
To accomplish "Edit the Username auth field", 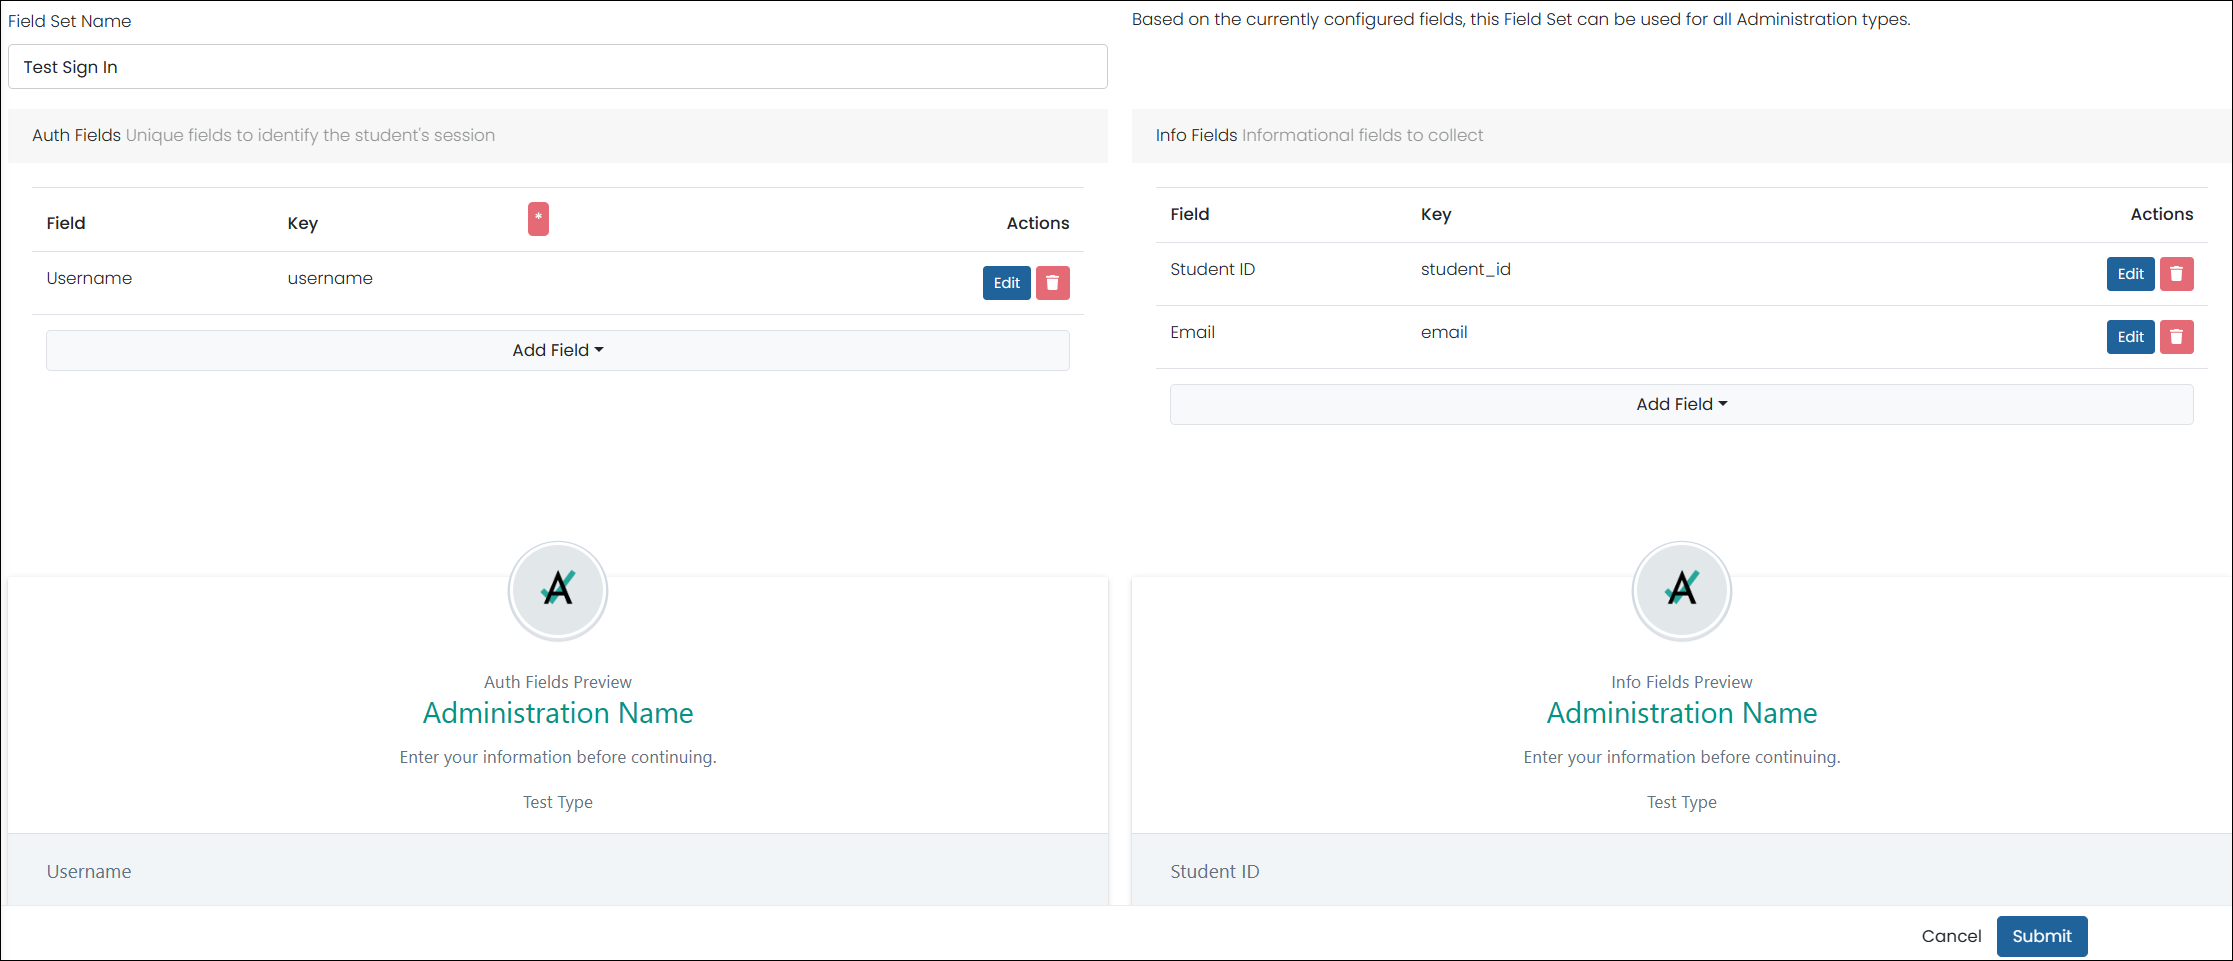I will click(x=1006, y=283).
